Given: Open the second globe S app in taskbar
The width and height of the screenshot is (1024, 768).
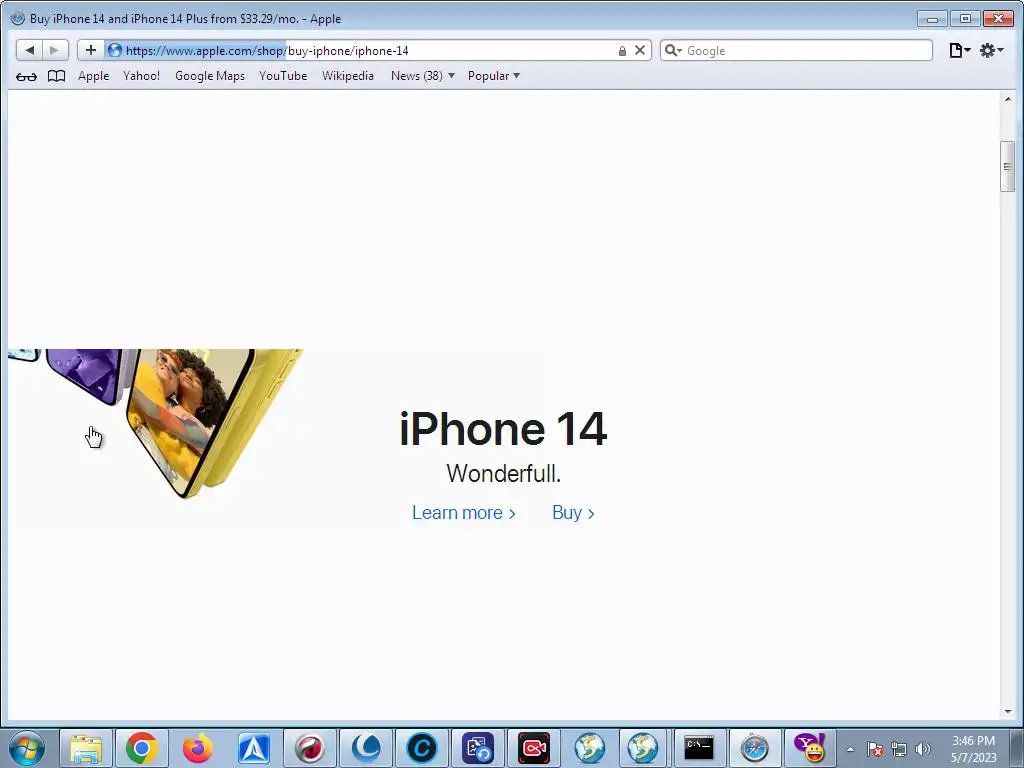Looking at the screenshot, I should click(643, 748).
